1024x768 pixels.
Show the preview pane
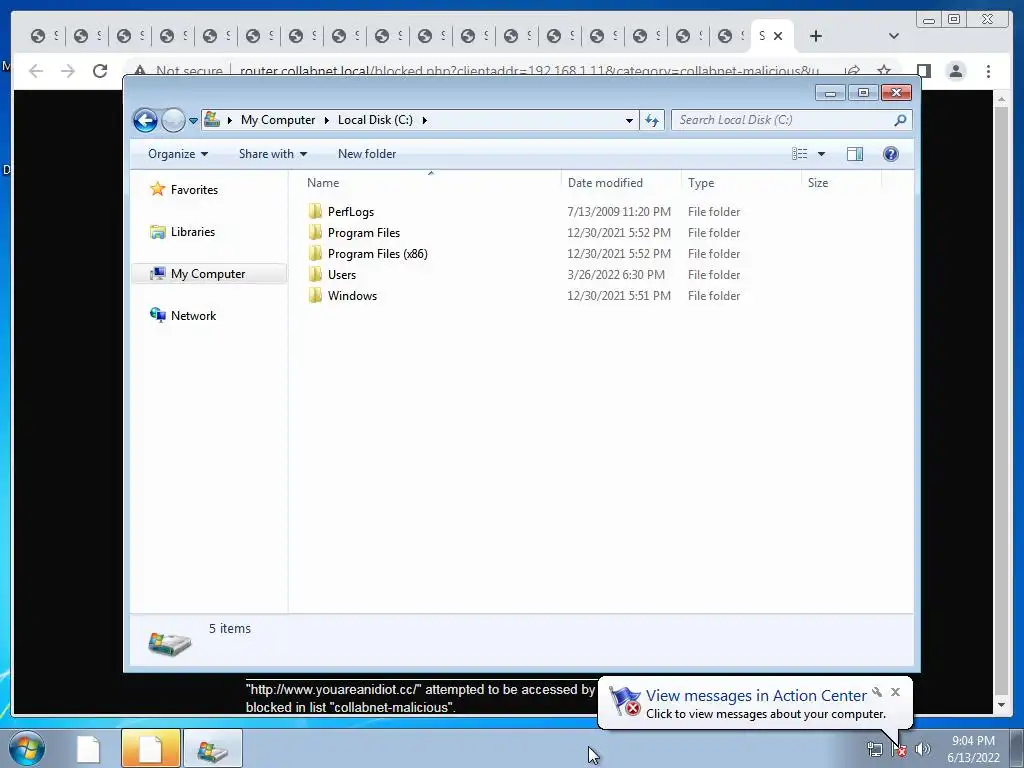coord(854,154)
